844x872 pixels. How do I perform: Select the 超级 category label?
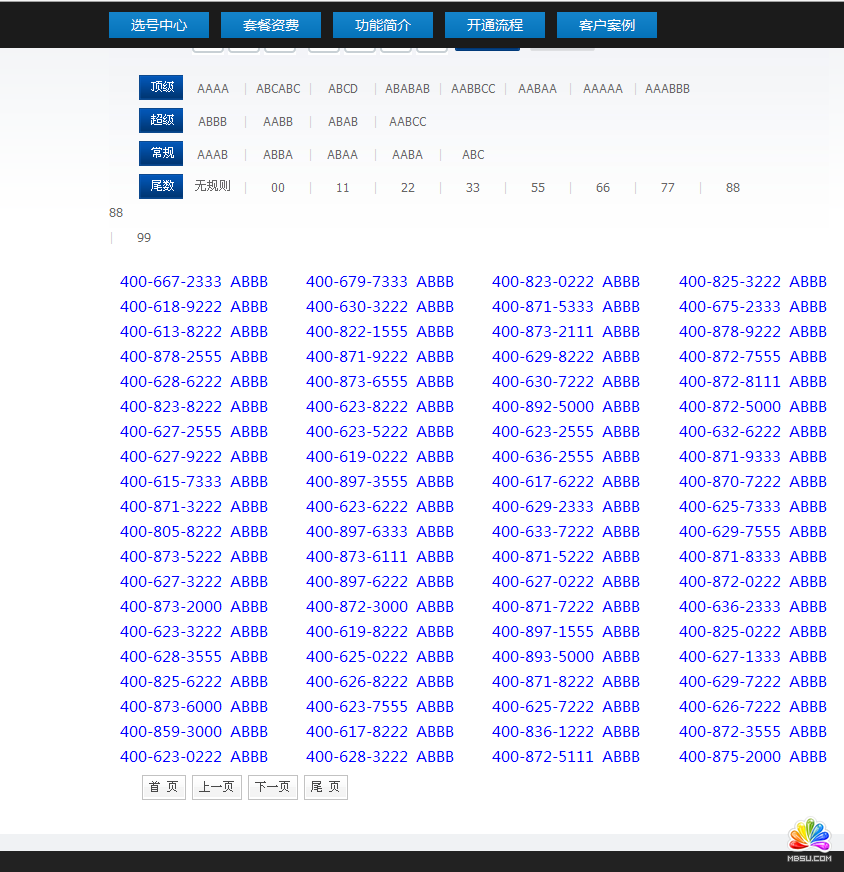161,121
